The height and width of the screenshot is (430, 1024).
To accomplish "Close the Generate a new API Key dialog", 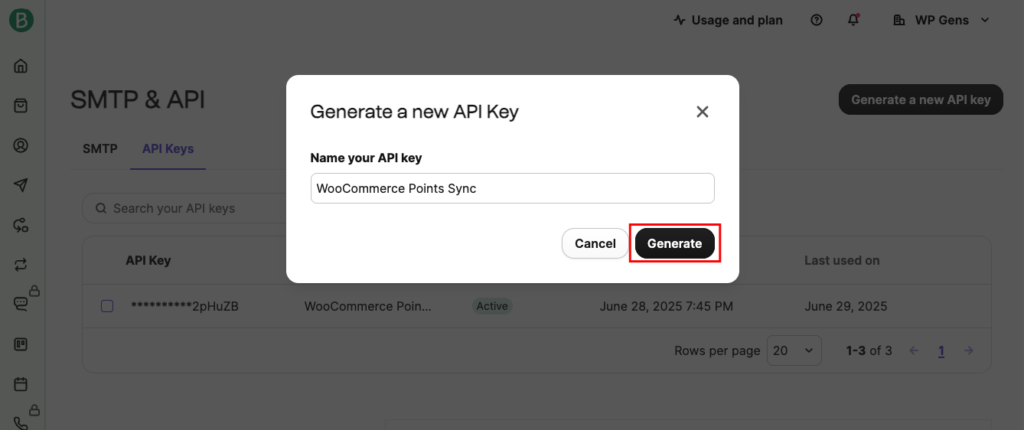I will click(702, 112).
